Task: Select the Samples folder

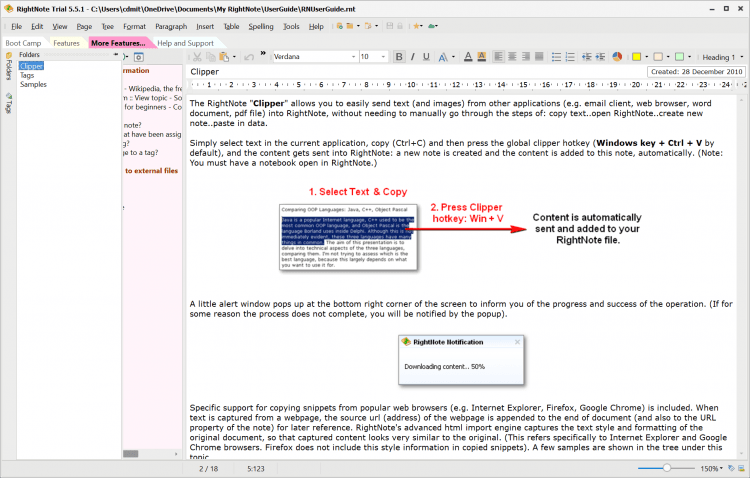Action: (x=33, y=84)
